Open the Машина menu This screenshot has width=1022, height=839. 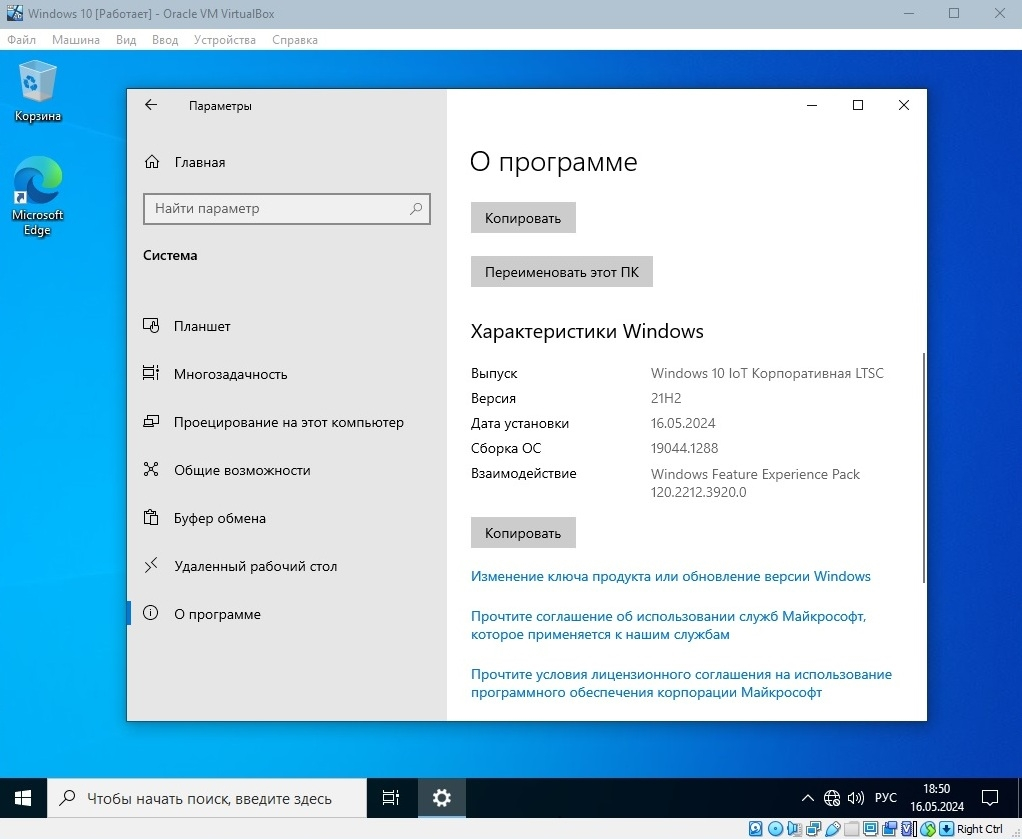pos(76,40)
